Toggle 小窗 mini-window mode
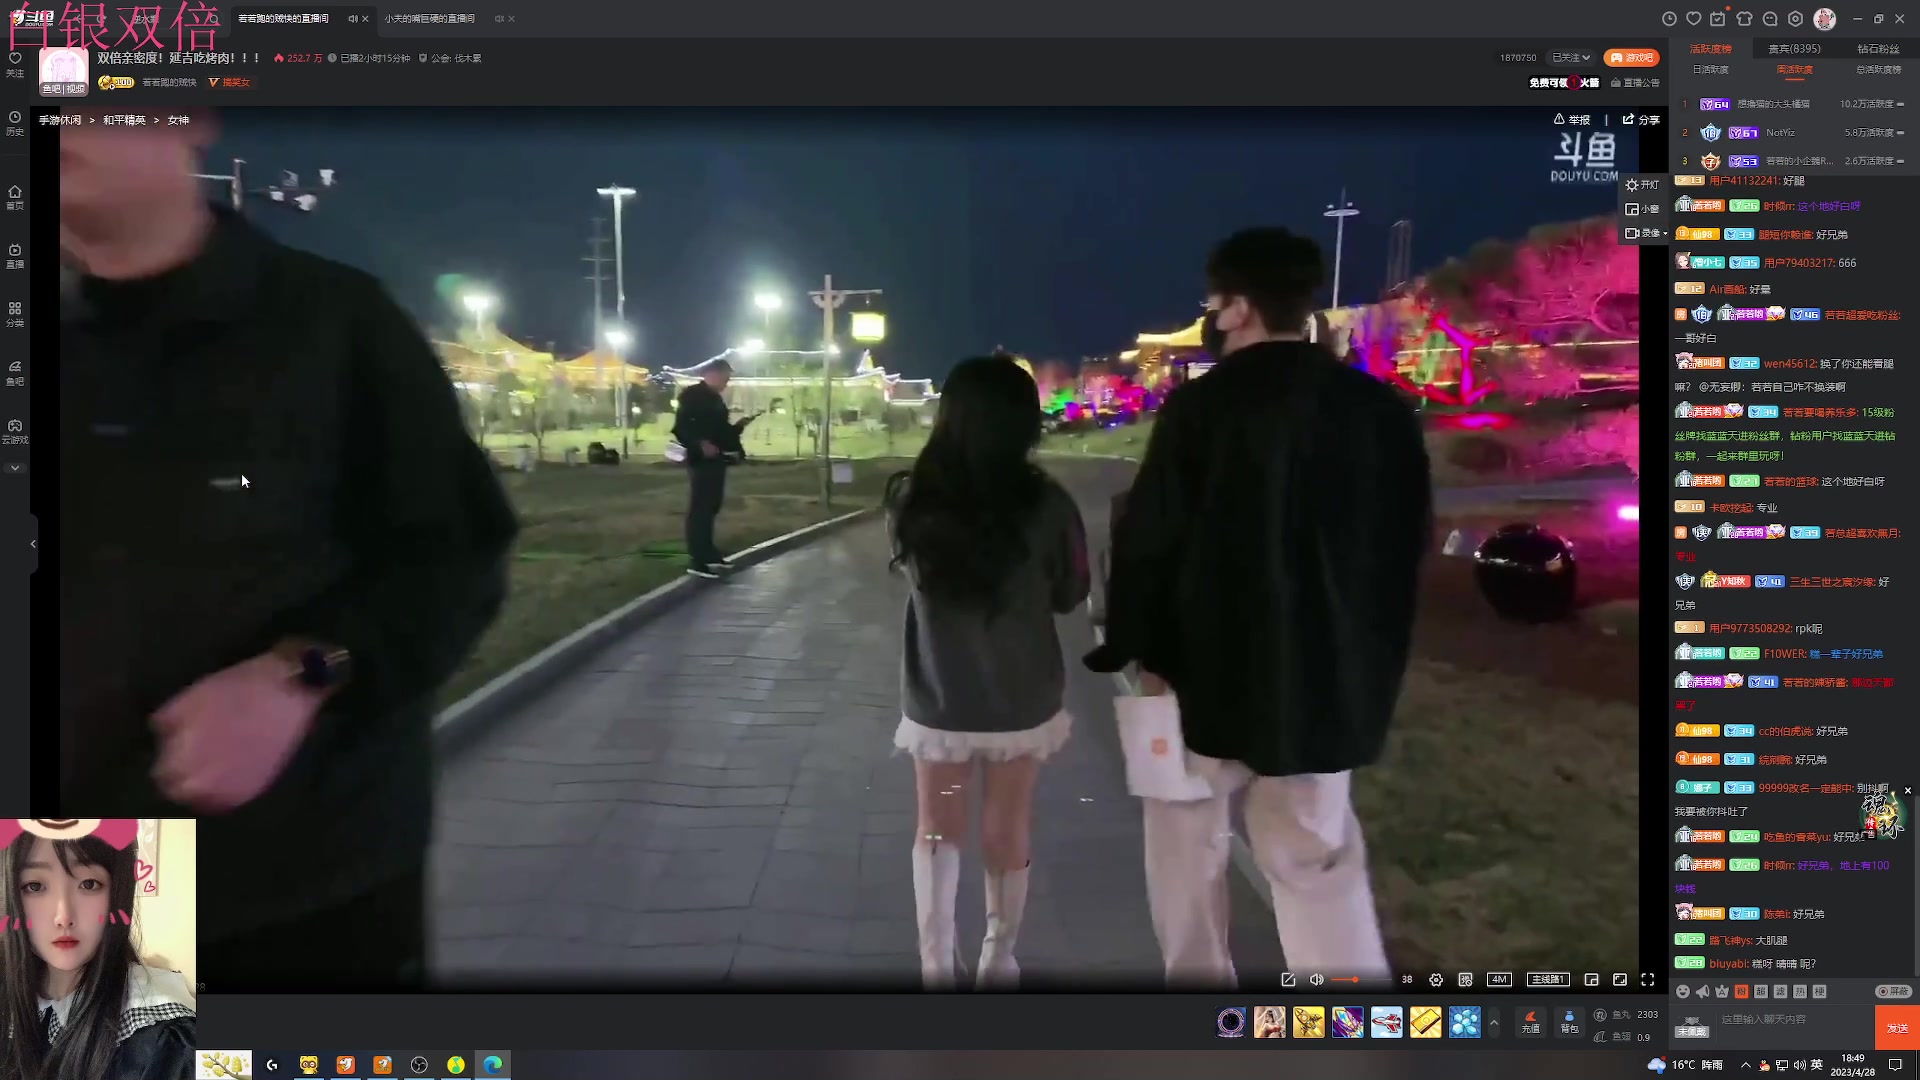 (1642, 209)
